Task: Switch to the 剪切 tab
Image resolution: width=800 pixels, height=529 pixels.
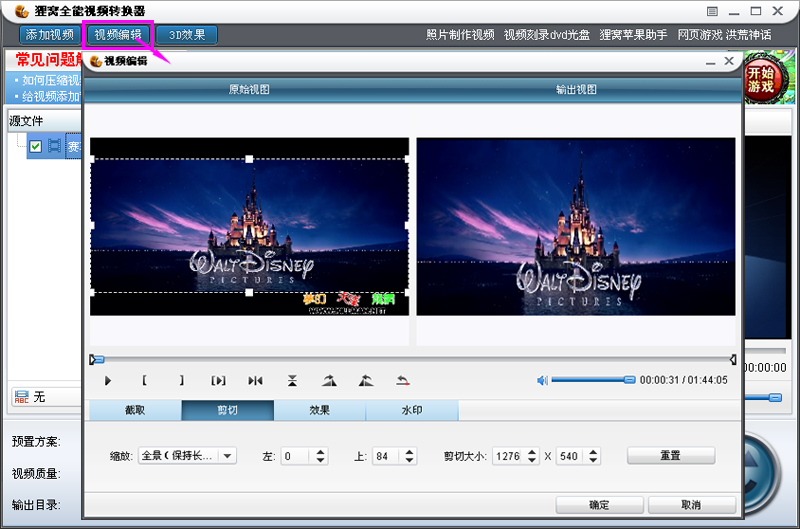Action: click(x=228, y=410)
